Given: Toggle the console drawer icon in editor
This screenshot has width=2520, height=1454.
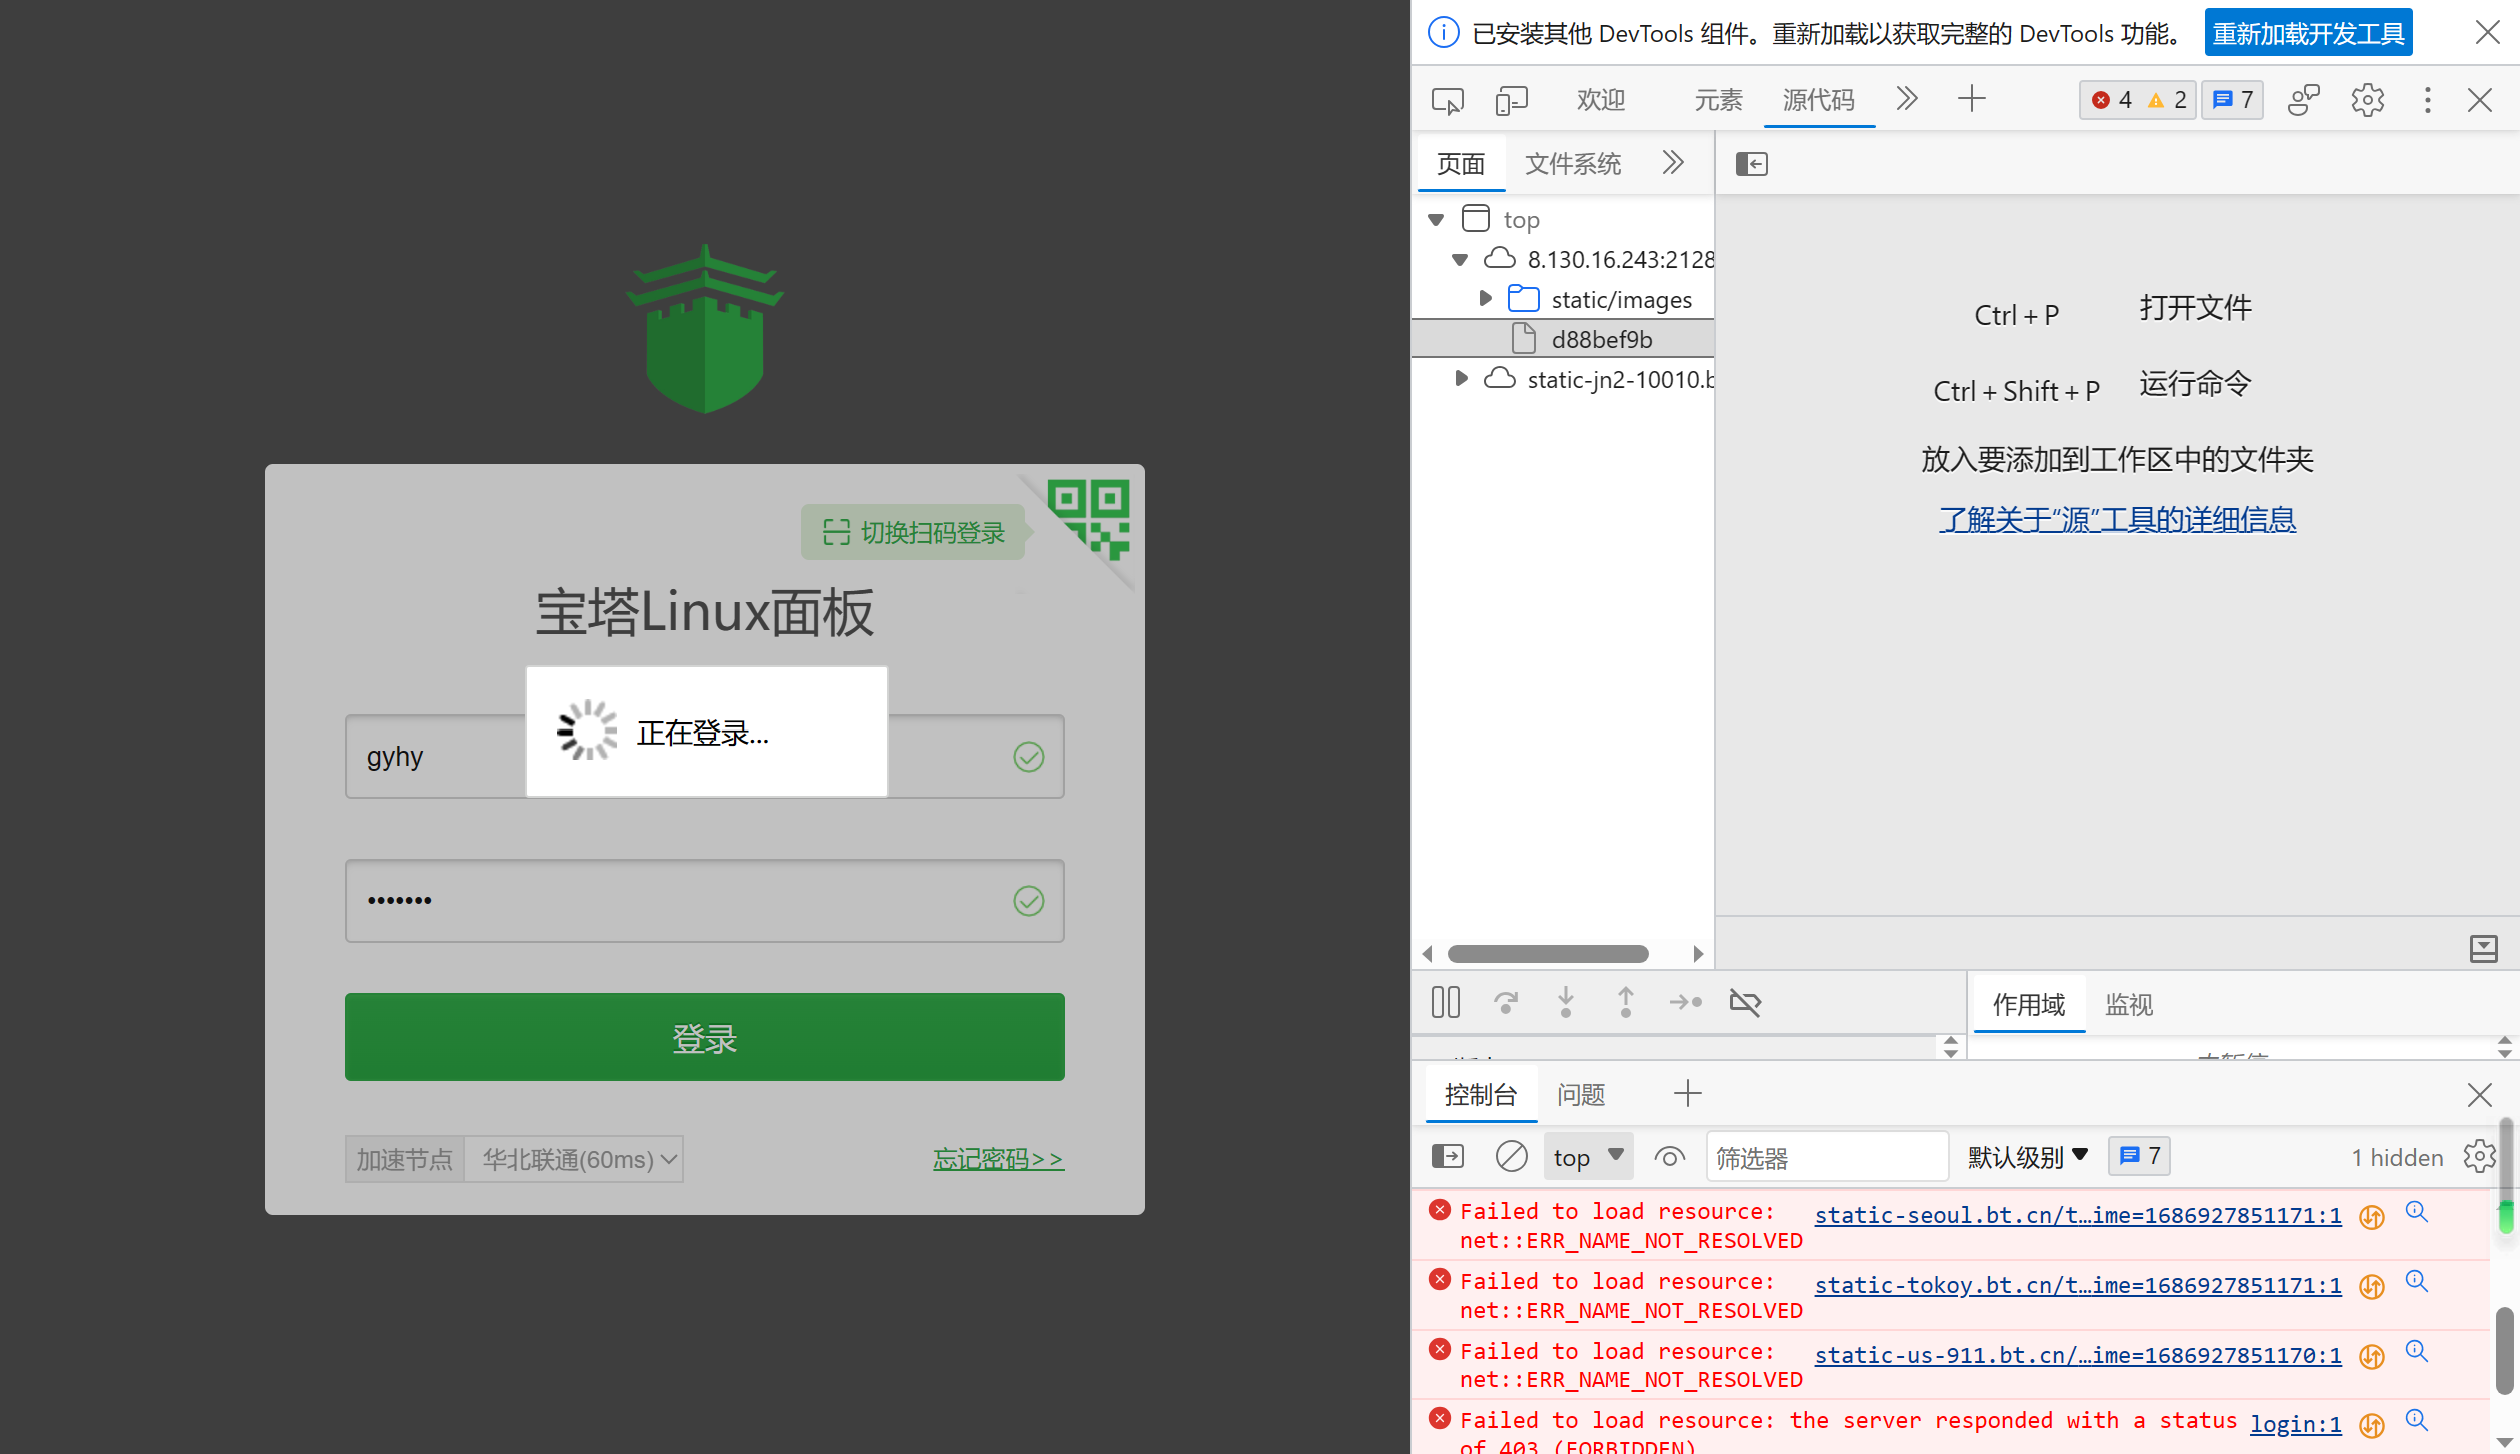Looking at the screenshot, I should pos(2483,948).
